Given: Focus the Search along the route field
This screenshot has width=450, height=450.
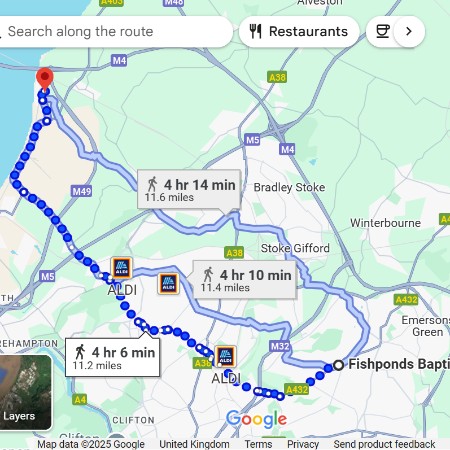Looking at the screenshot, I should 113,31.
